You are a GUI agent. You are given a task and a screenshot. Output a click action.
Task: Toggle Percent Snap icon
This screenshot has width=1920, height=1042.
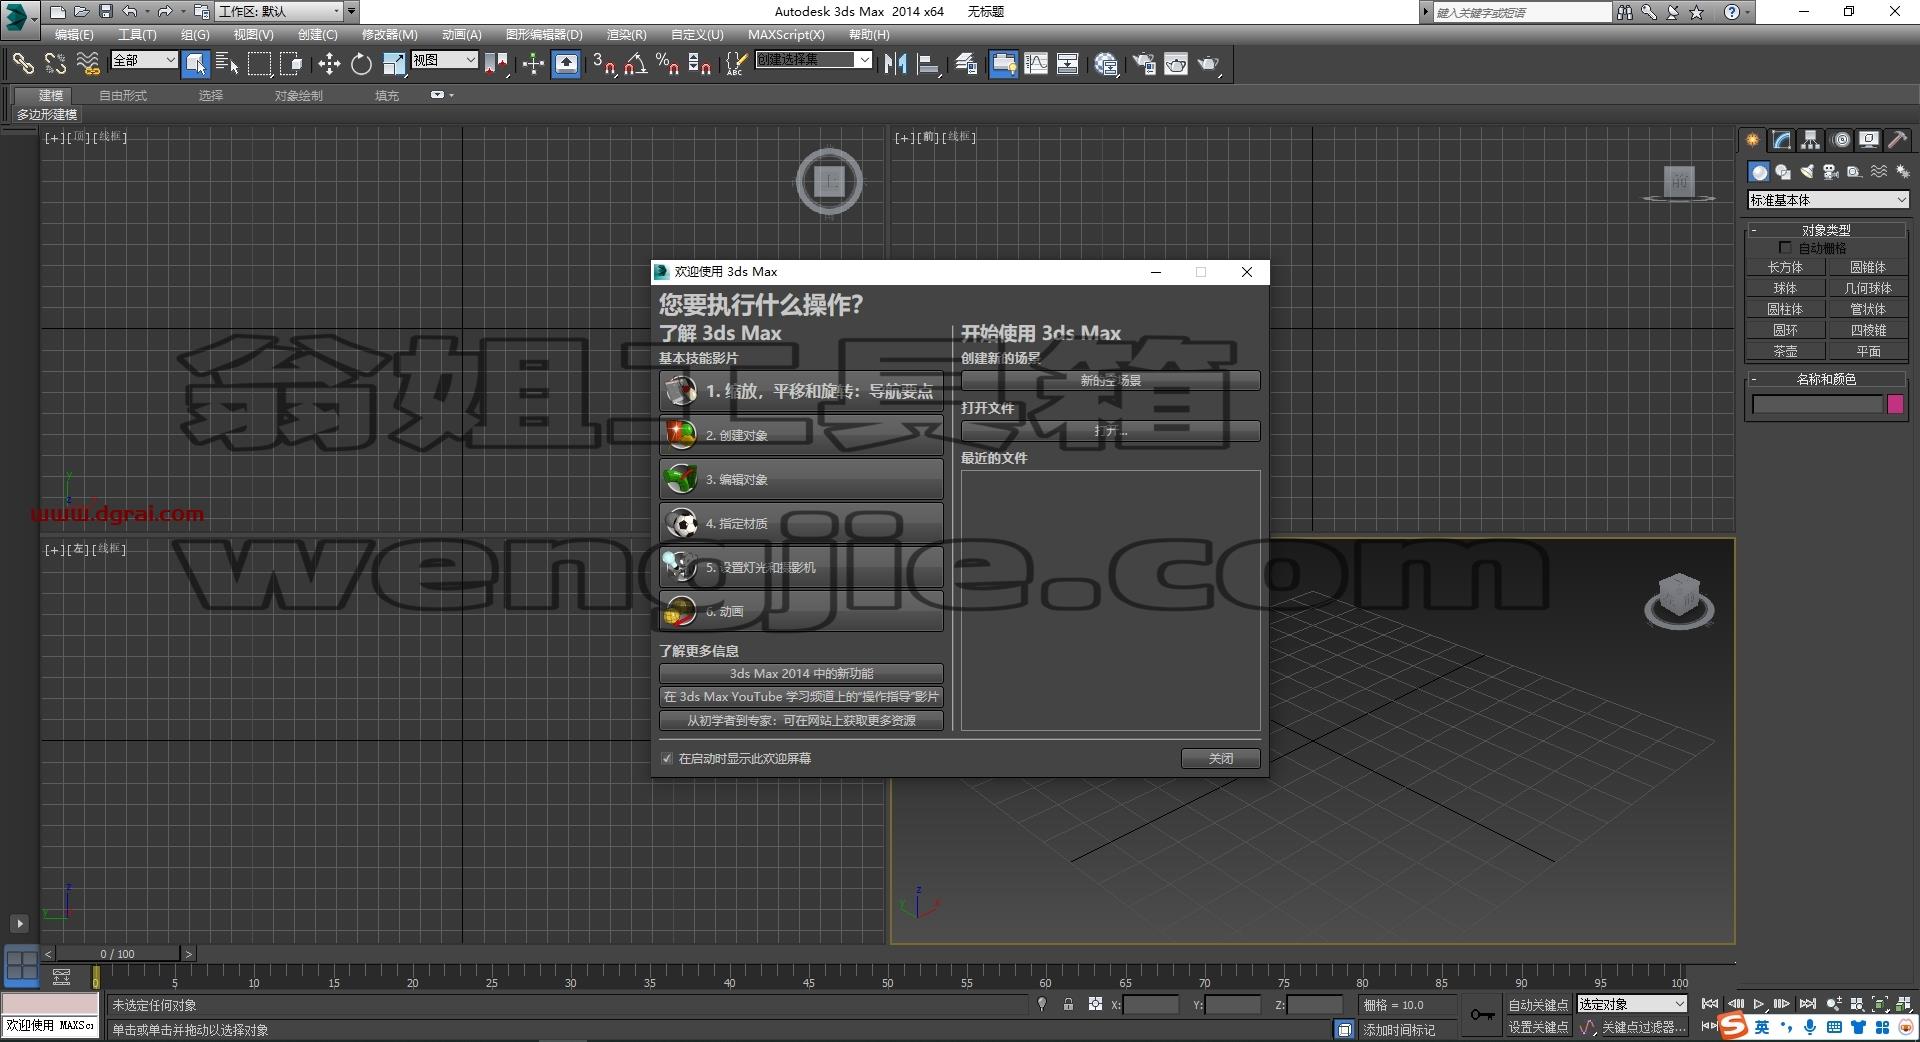point(667,64)
